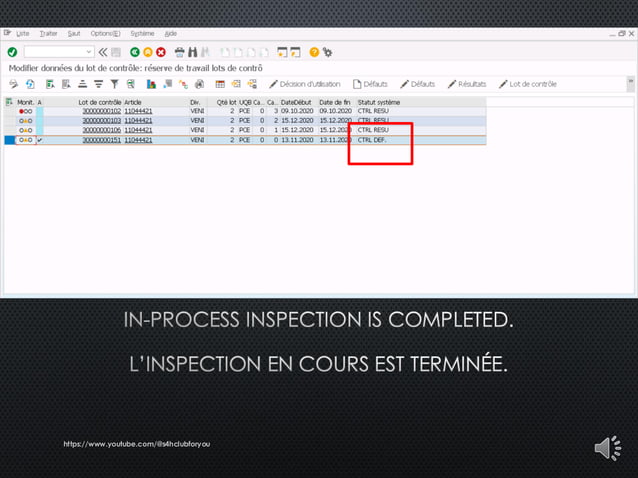Open the Liste menu
This screenshot has width=638, height=478.
23,34
